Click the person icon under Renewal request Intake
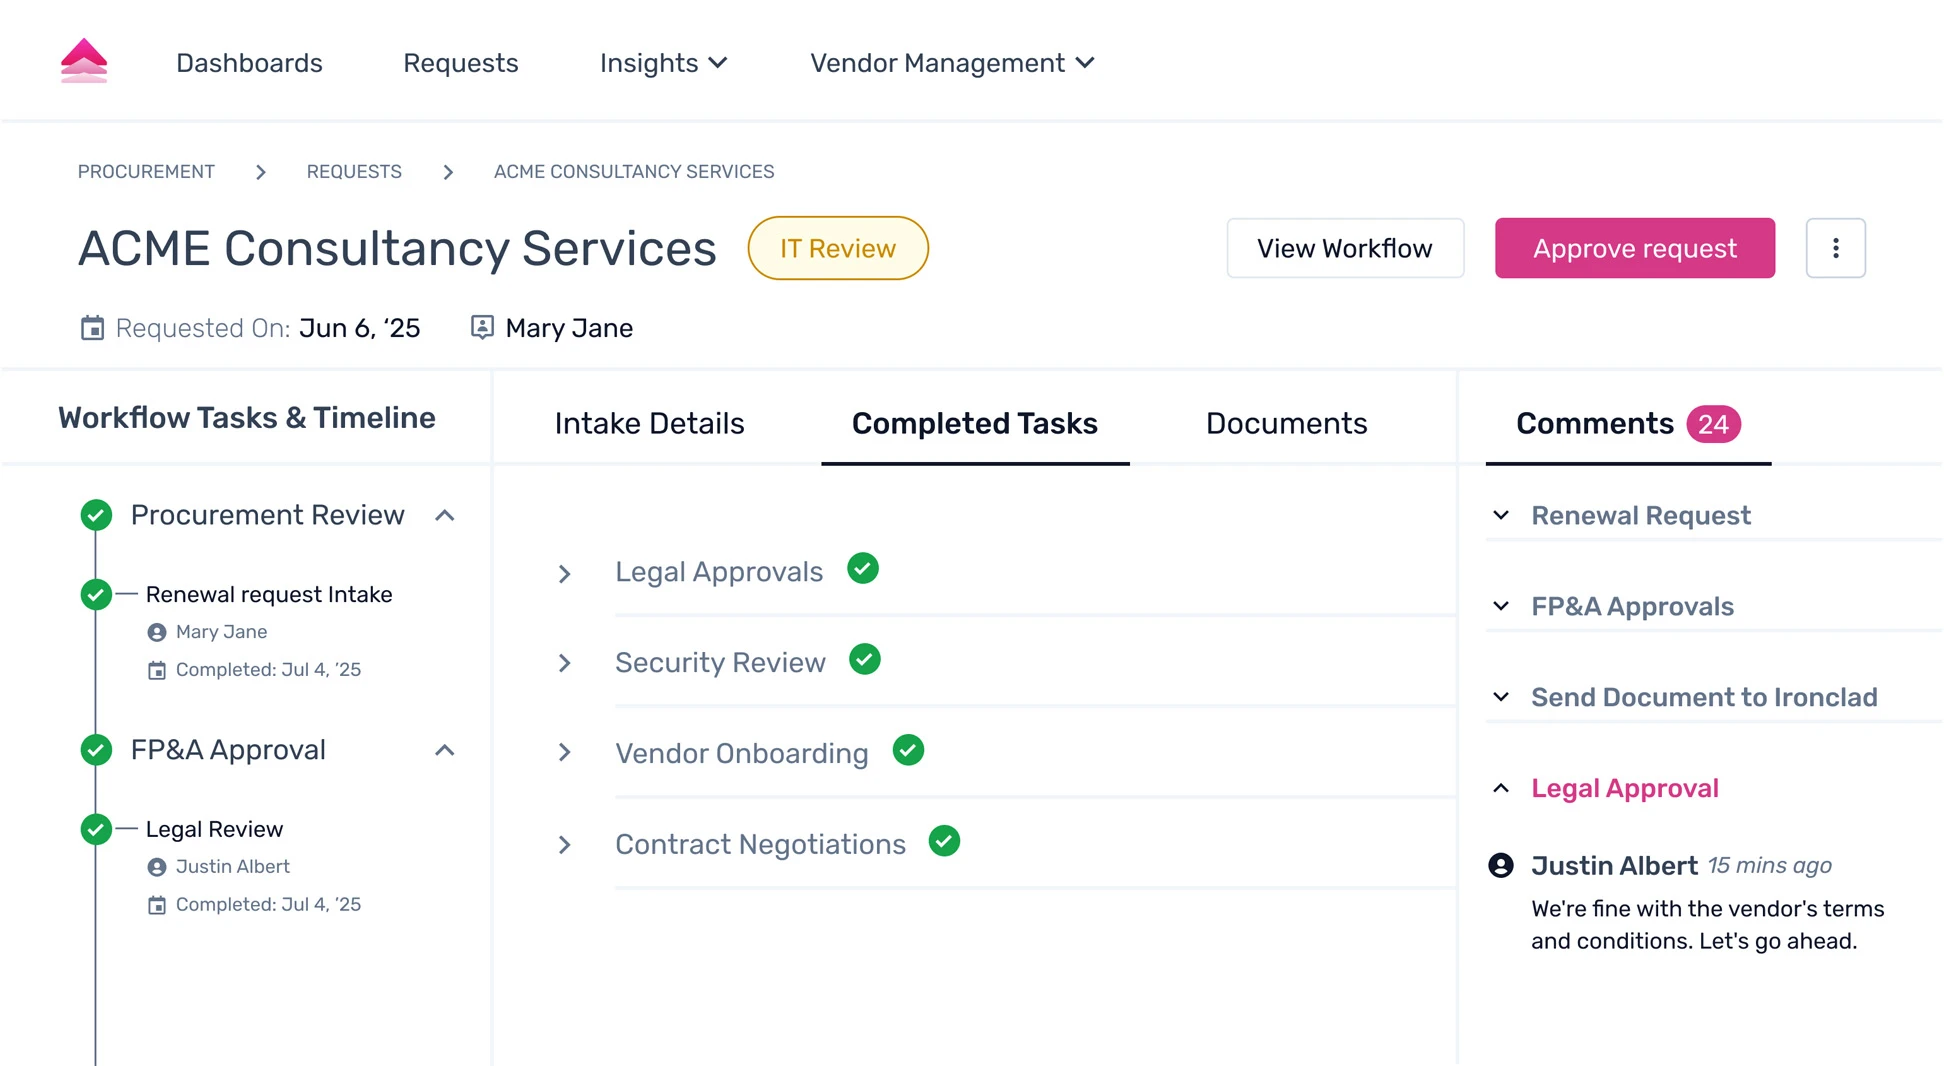The image size is (1944, 1066). [x=156, y=632]
